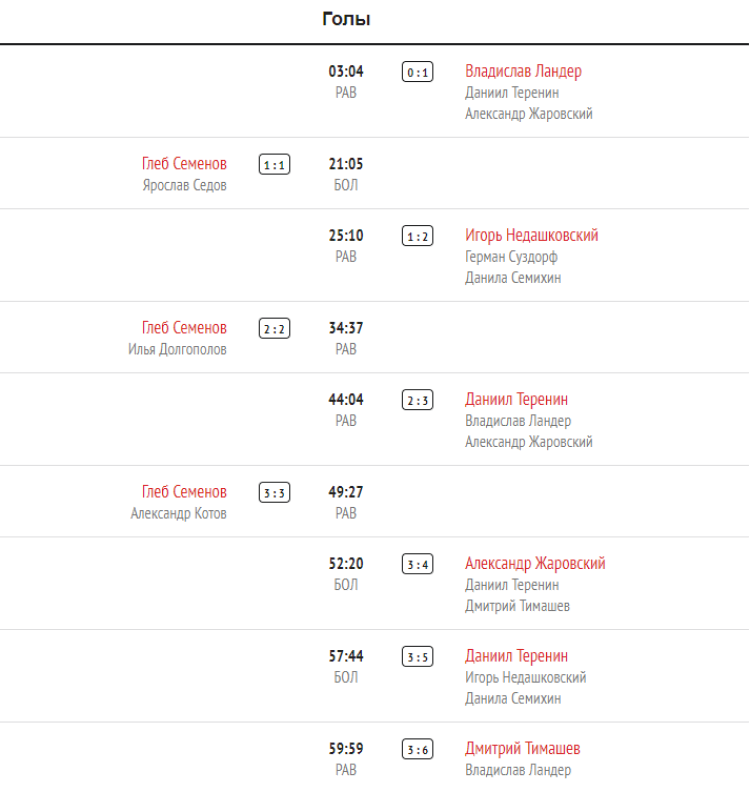The width and height of the screenshot is (750, 792).
Task: Select scorer Игорь Недашковский on the 1:2 goal
Action: coord(531,236)
